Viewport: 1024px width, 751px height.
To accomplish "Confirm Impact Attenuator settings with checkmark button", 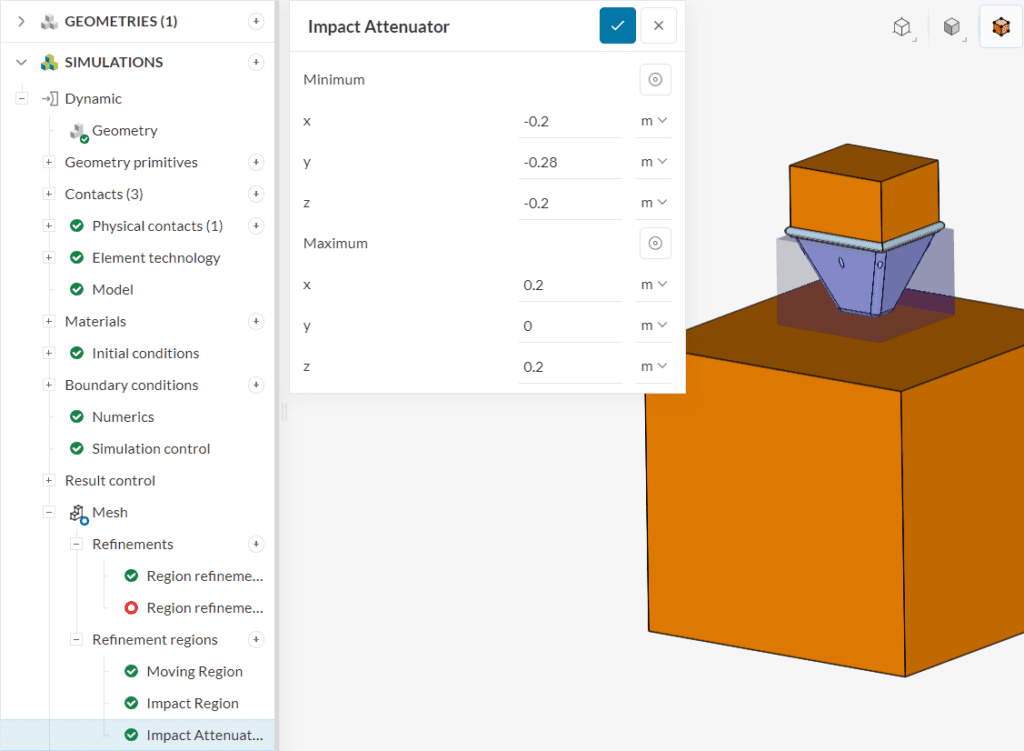I will click(x=617, y=26).
